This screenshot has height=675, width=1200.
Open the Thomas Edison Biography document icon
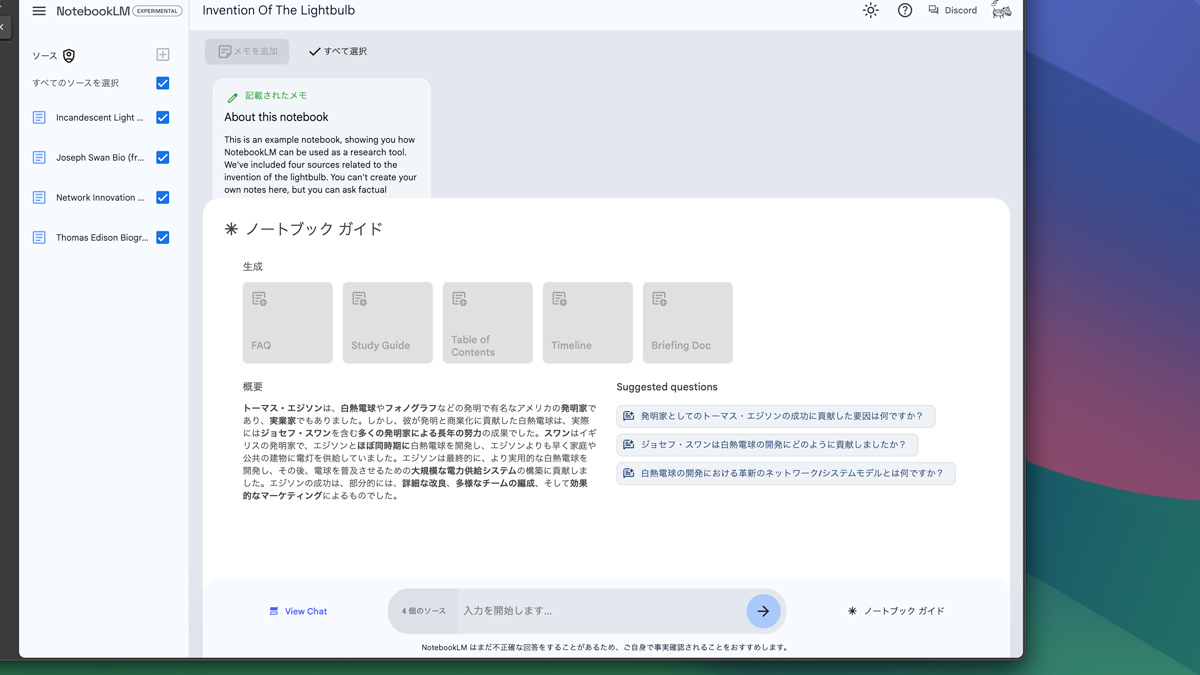[x=39, y=237]
